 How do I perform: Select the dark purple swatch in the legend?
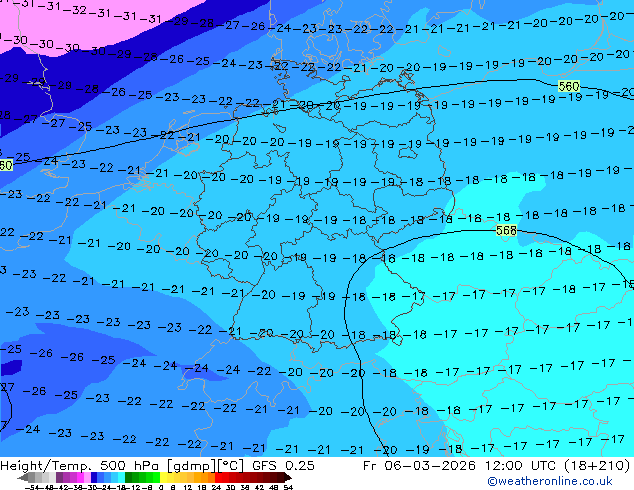pos(59,477)
